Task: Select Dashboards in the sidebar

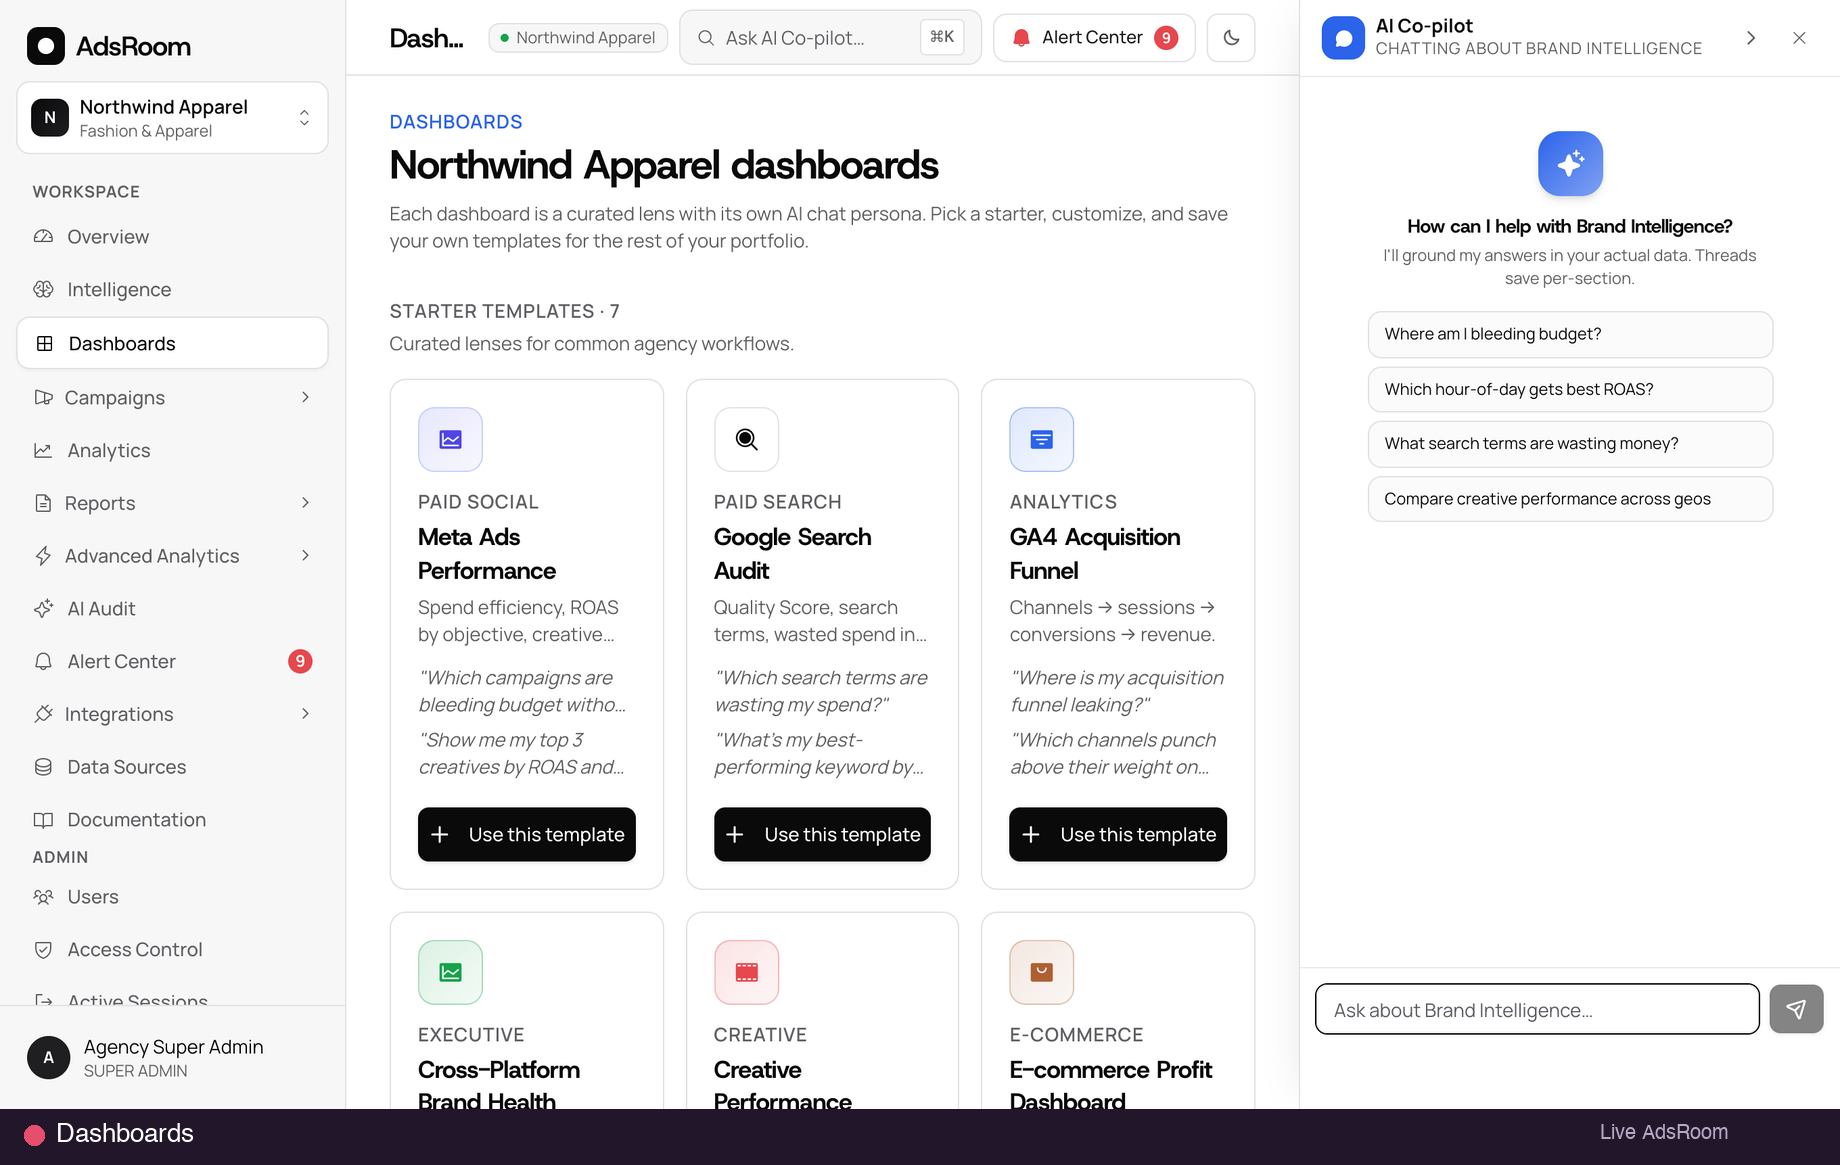Action: pyautogui.click(x=172, y=343)
